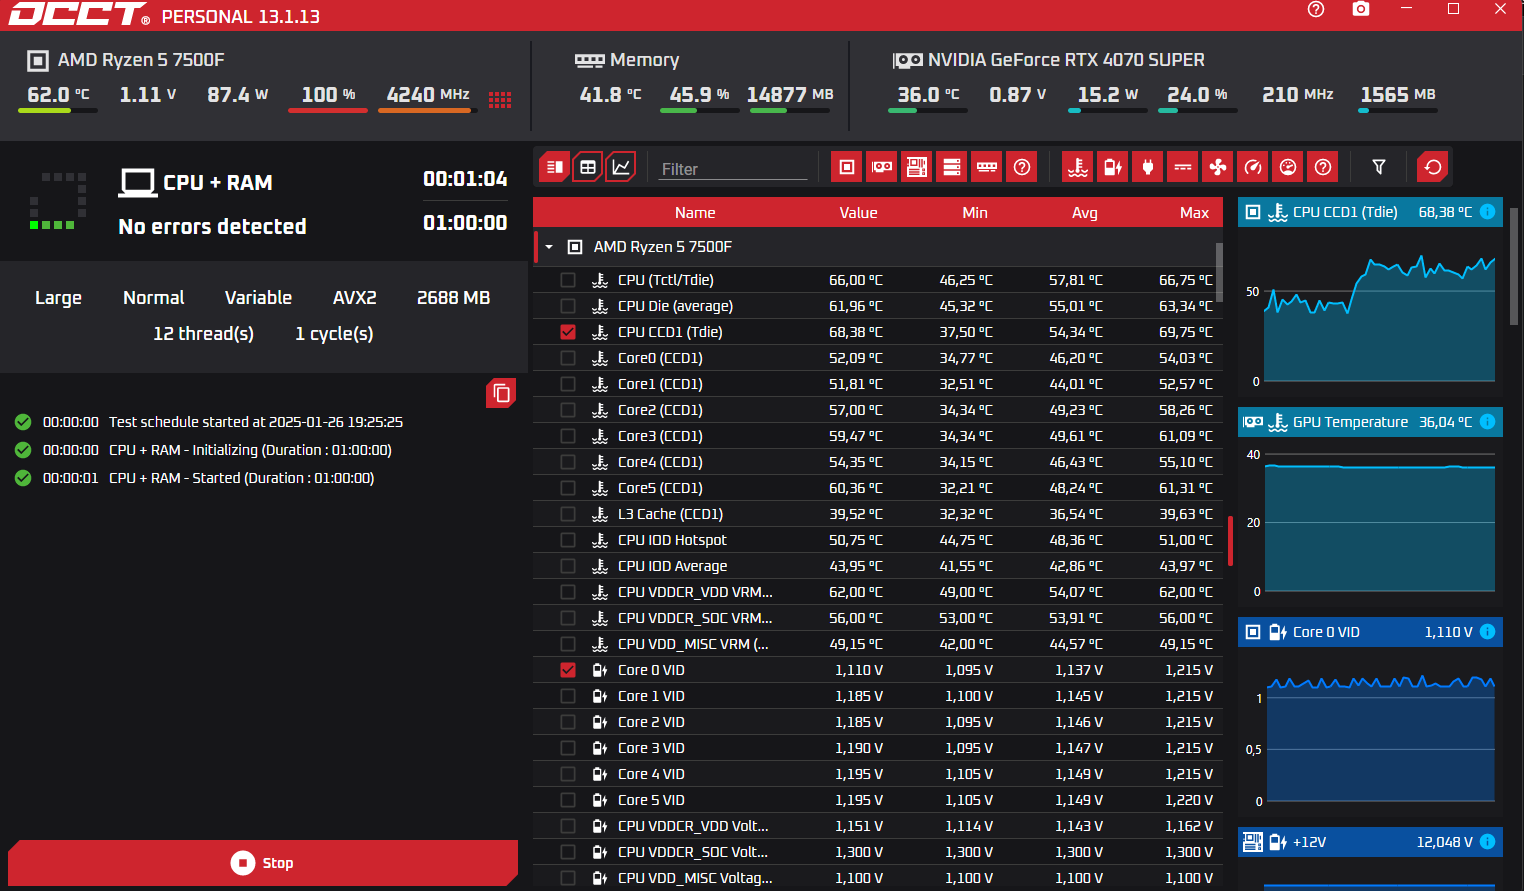Image resolution: width=1524 pixels, height=891 pixels.
Task: Toggle the memory module filter icon
Action: click(x=987, y=167)
